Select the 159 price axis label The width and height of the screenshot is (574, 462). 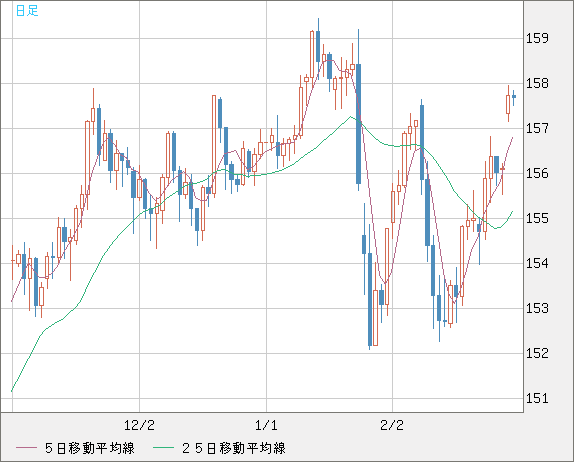click(537, 38)
